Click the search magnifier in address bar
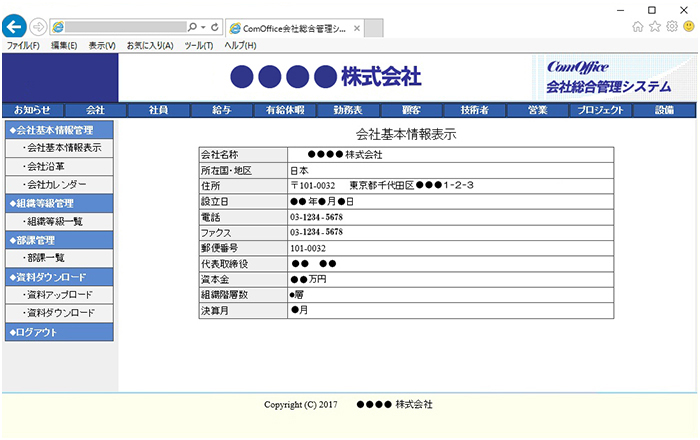The image size is (700, 440). click(x=192, y=27)
